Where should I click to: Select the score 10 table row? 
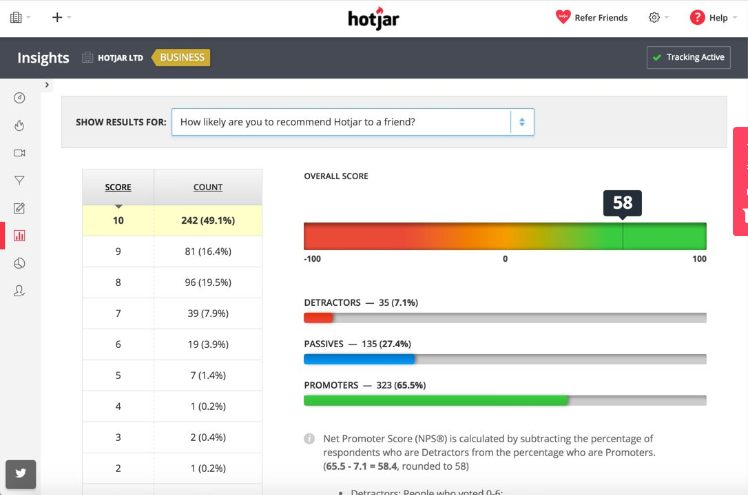coord(172,220)
